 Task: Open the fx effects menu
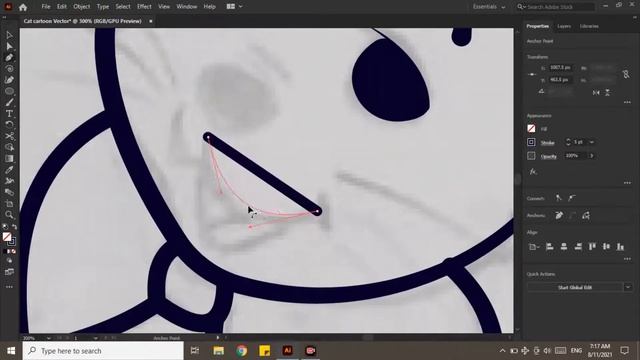[x=533, y=171]
